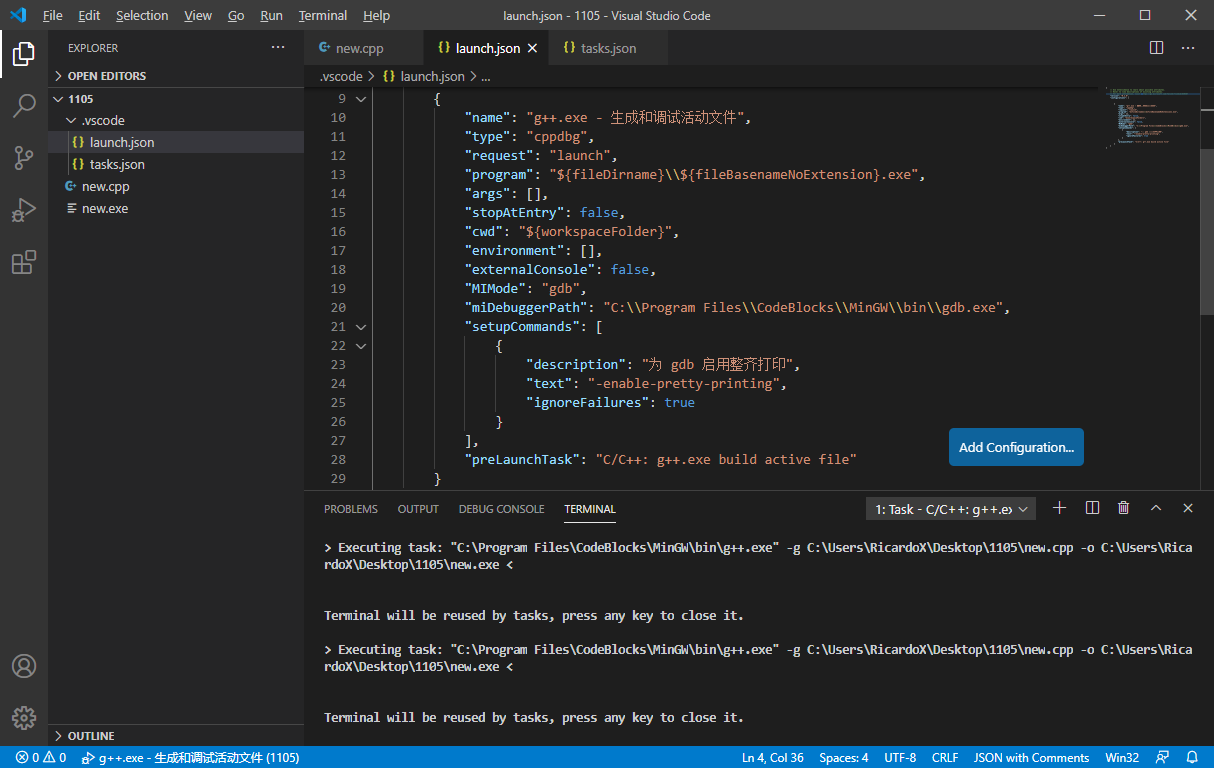The image size is (1214, 768).
Task: Open the Run and Debug view
Action: pos(24,210)
